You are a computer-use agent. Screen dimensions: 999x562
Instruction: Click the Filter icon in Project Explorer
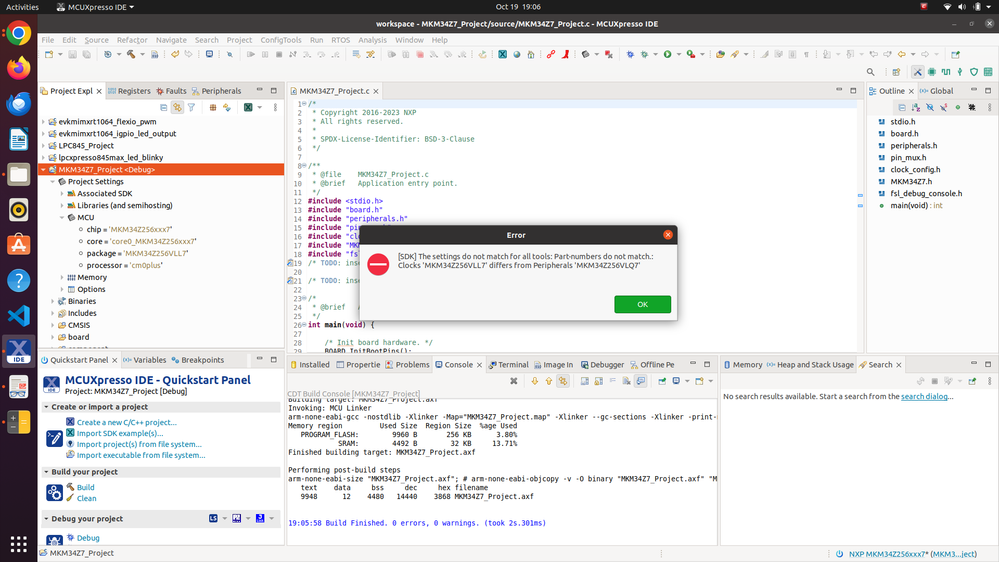pos(191,107)
